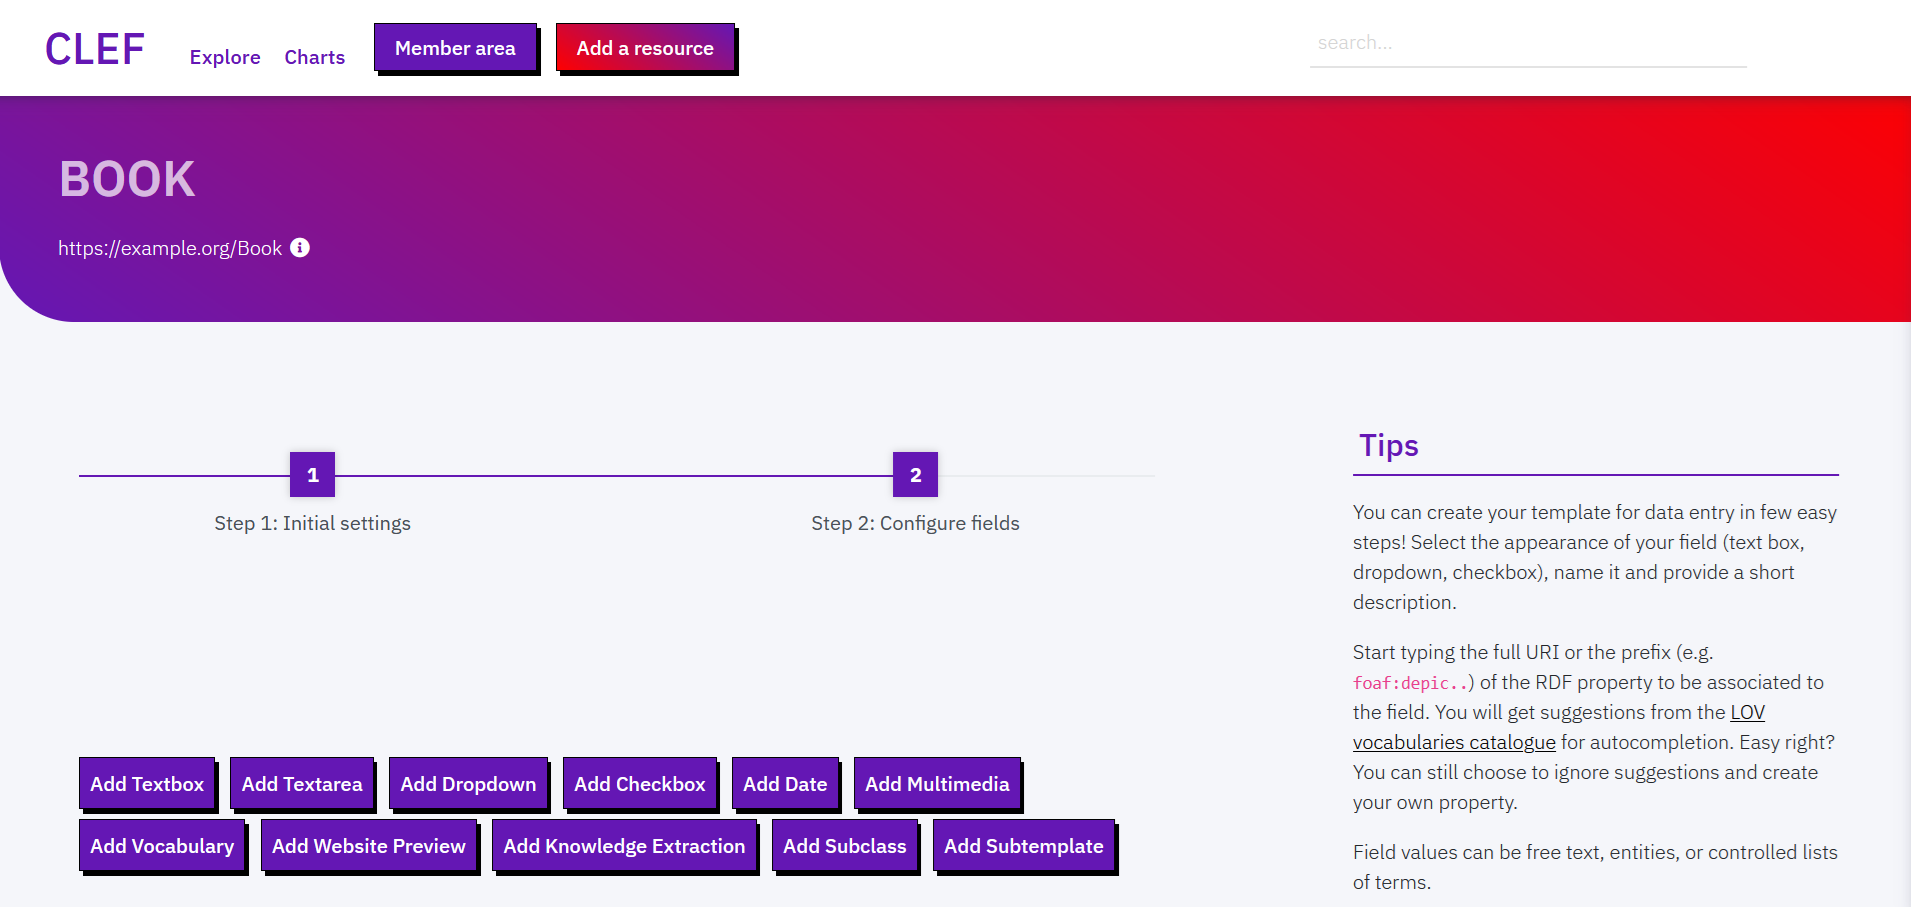
Task: Open the Explore menu item
Action: point(225,57)
